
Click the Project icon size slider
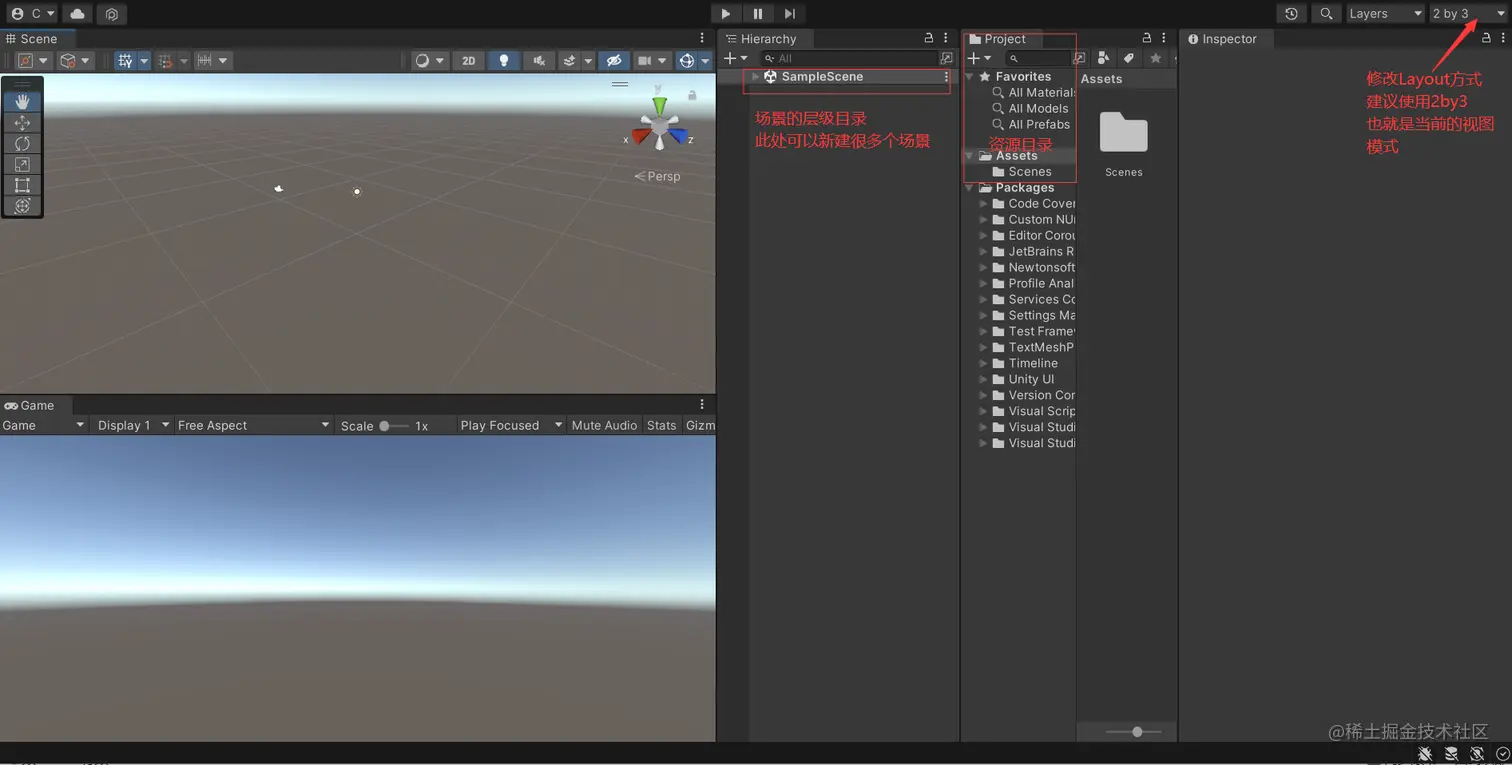(1134, 732)
